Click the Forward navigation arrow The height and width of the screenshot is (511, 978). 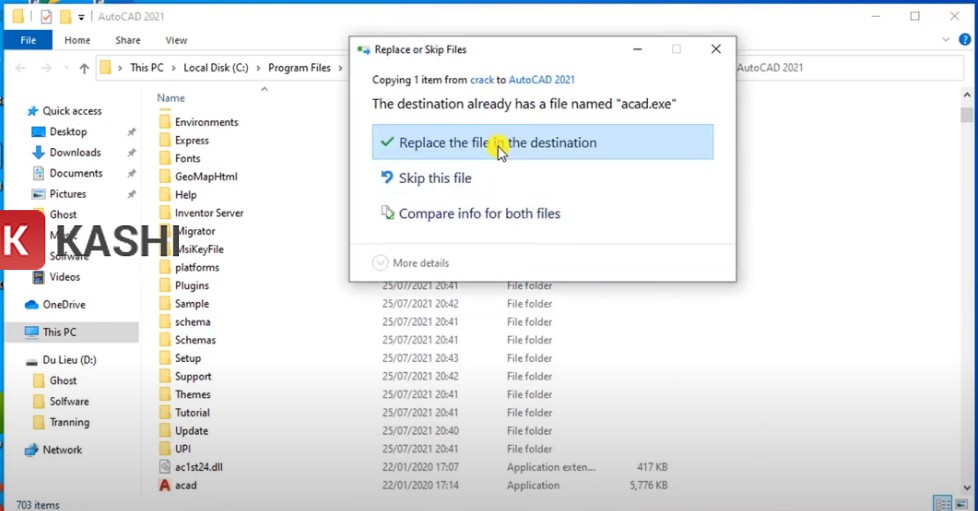tap(46, 68)
